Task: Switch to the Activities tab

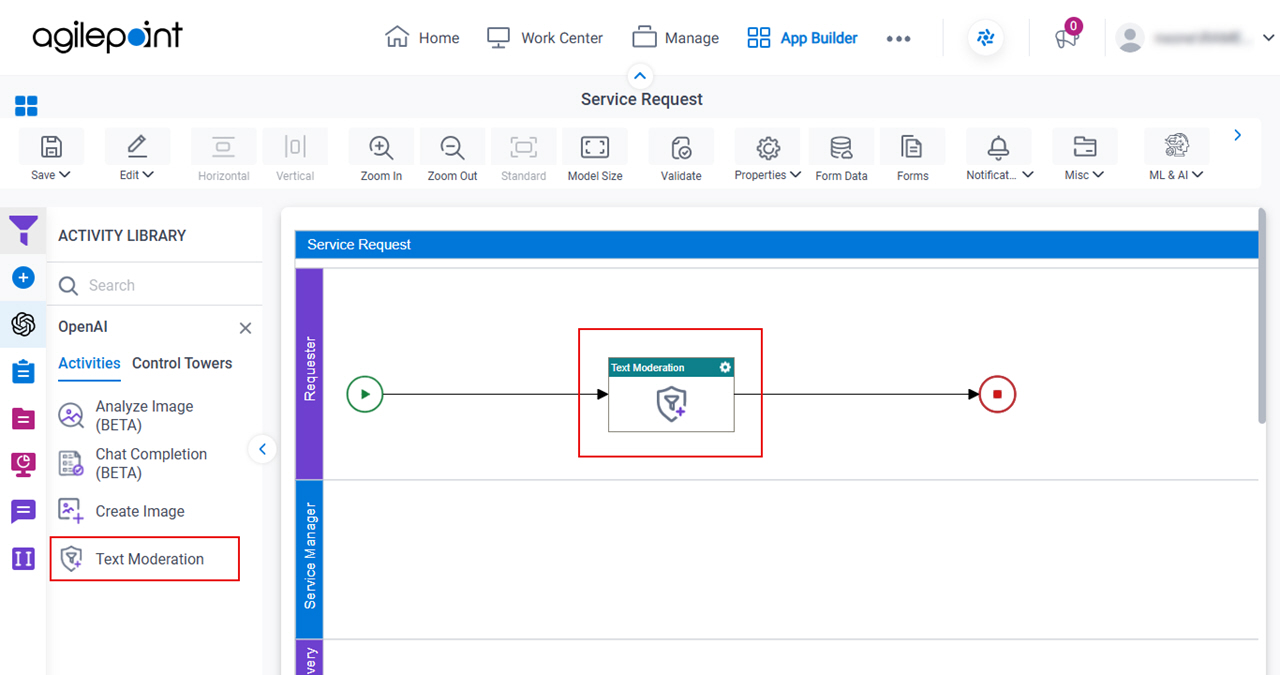Action: 89,363
